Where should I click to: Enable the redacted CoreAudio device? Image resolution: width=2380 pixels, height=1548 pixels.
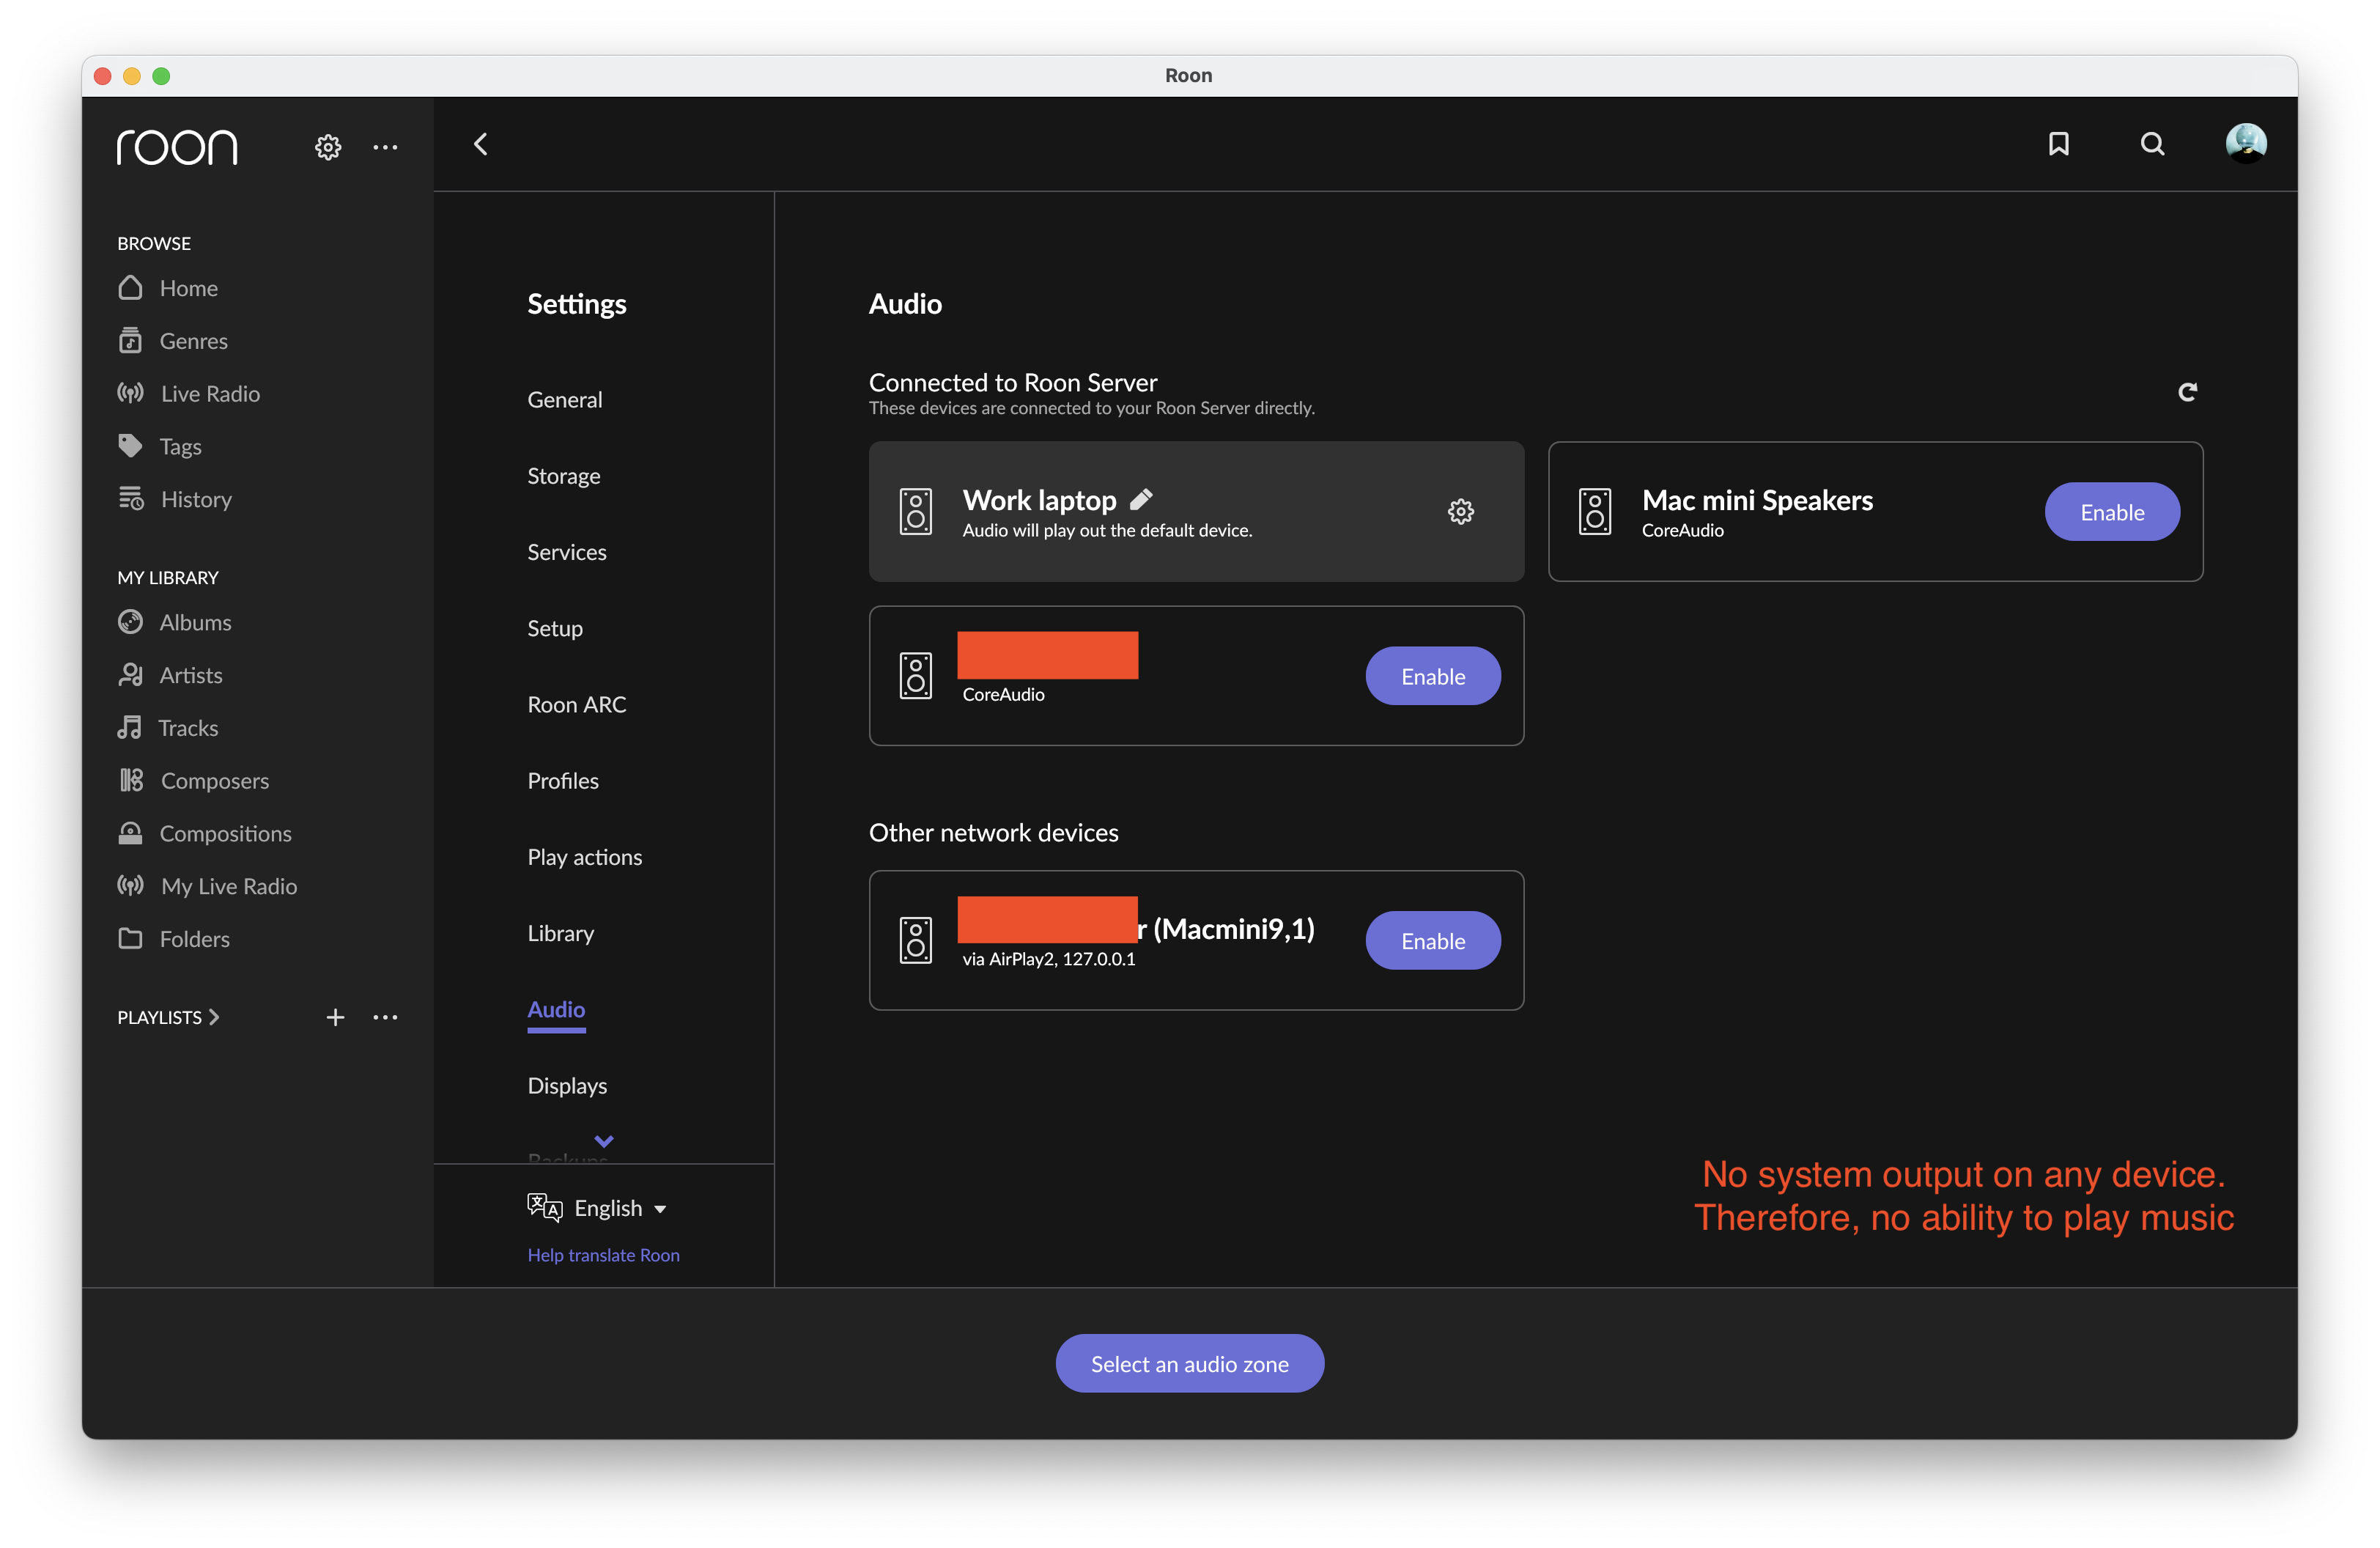(1433, 676)
